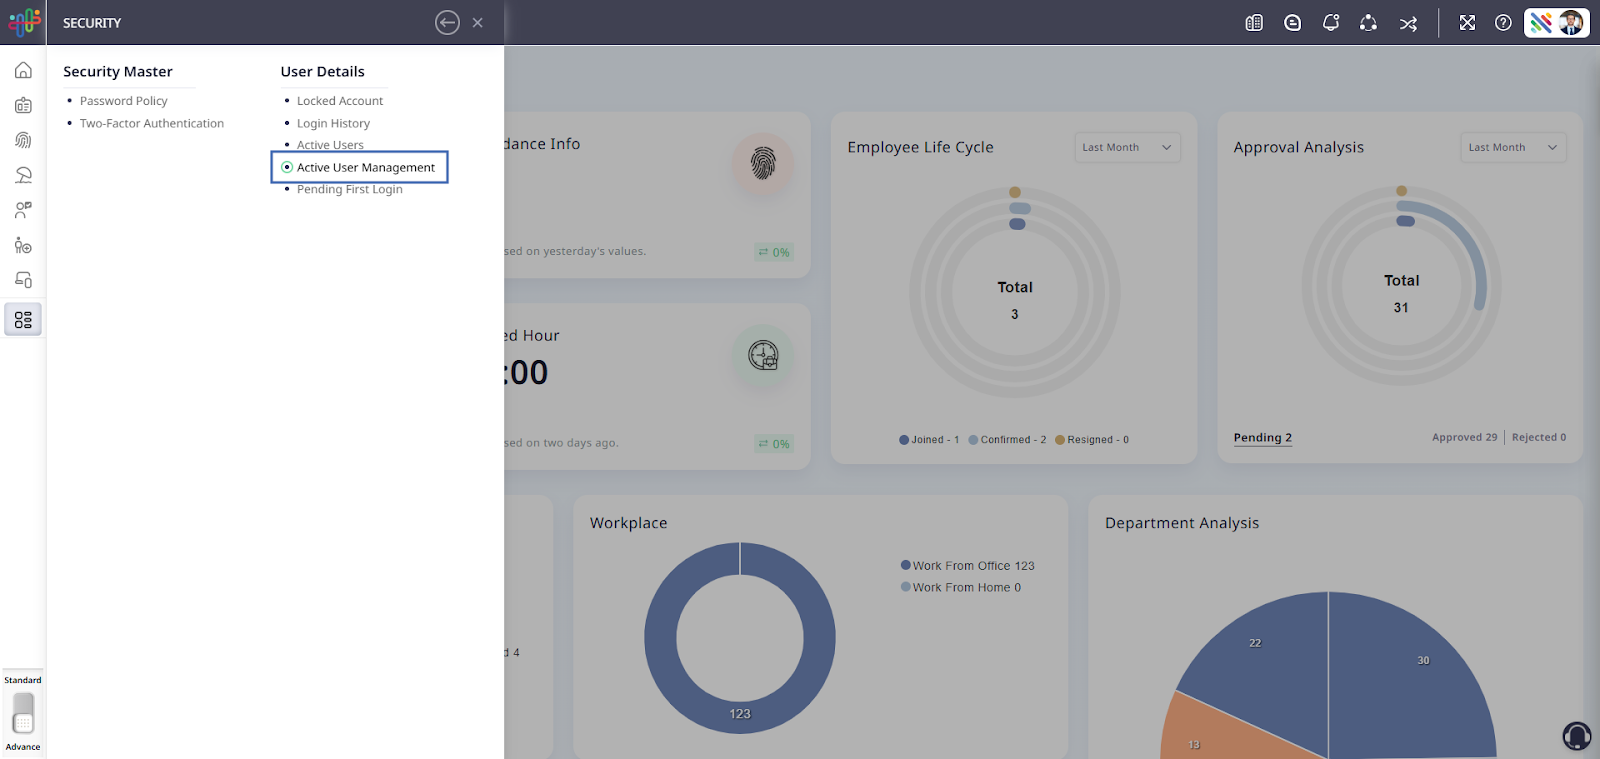This screenshot has width=1600, height=759.
Task: Toggle Work From Office 123 legend
Action: 968,566
